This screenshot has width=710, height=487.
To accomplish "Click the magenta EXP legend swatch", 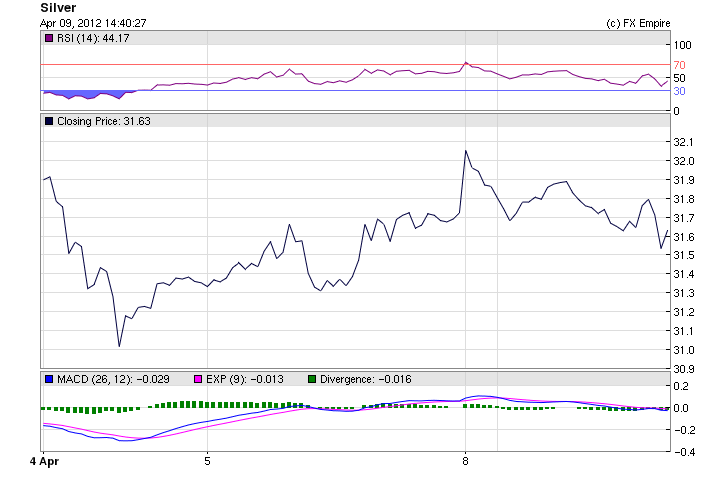I will click(x=198, y=379).
